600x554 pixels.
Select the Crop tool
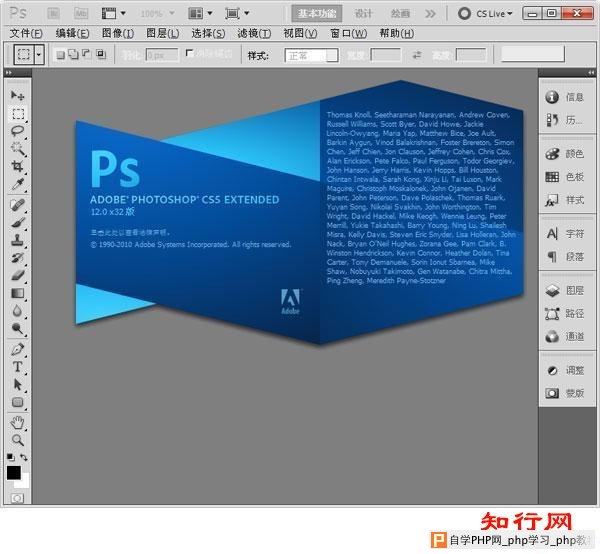[17, 166]
